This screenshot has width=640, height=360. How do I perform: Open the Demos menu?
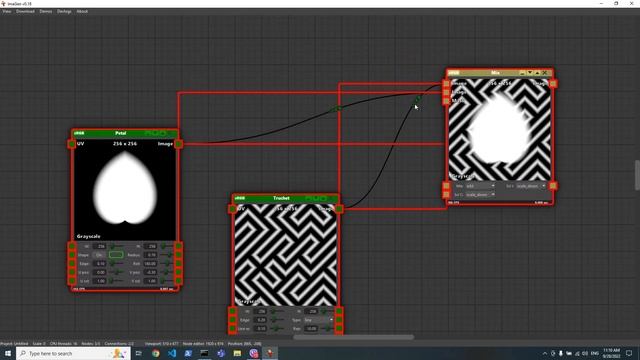click(x=46, y=11)
